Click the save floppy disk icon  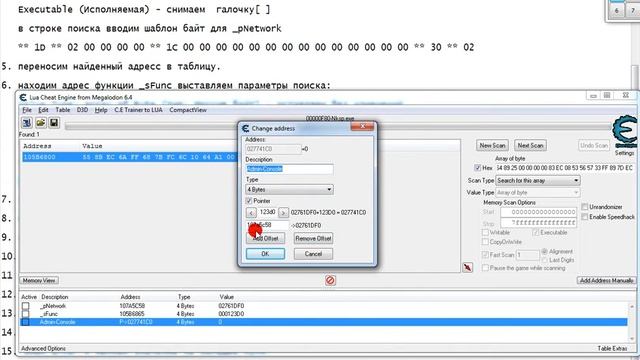(x=53, y=123)
